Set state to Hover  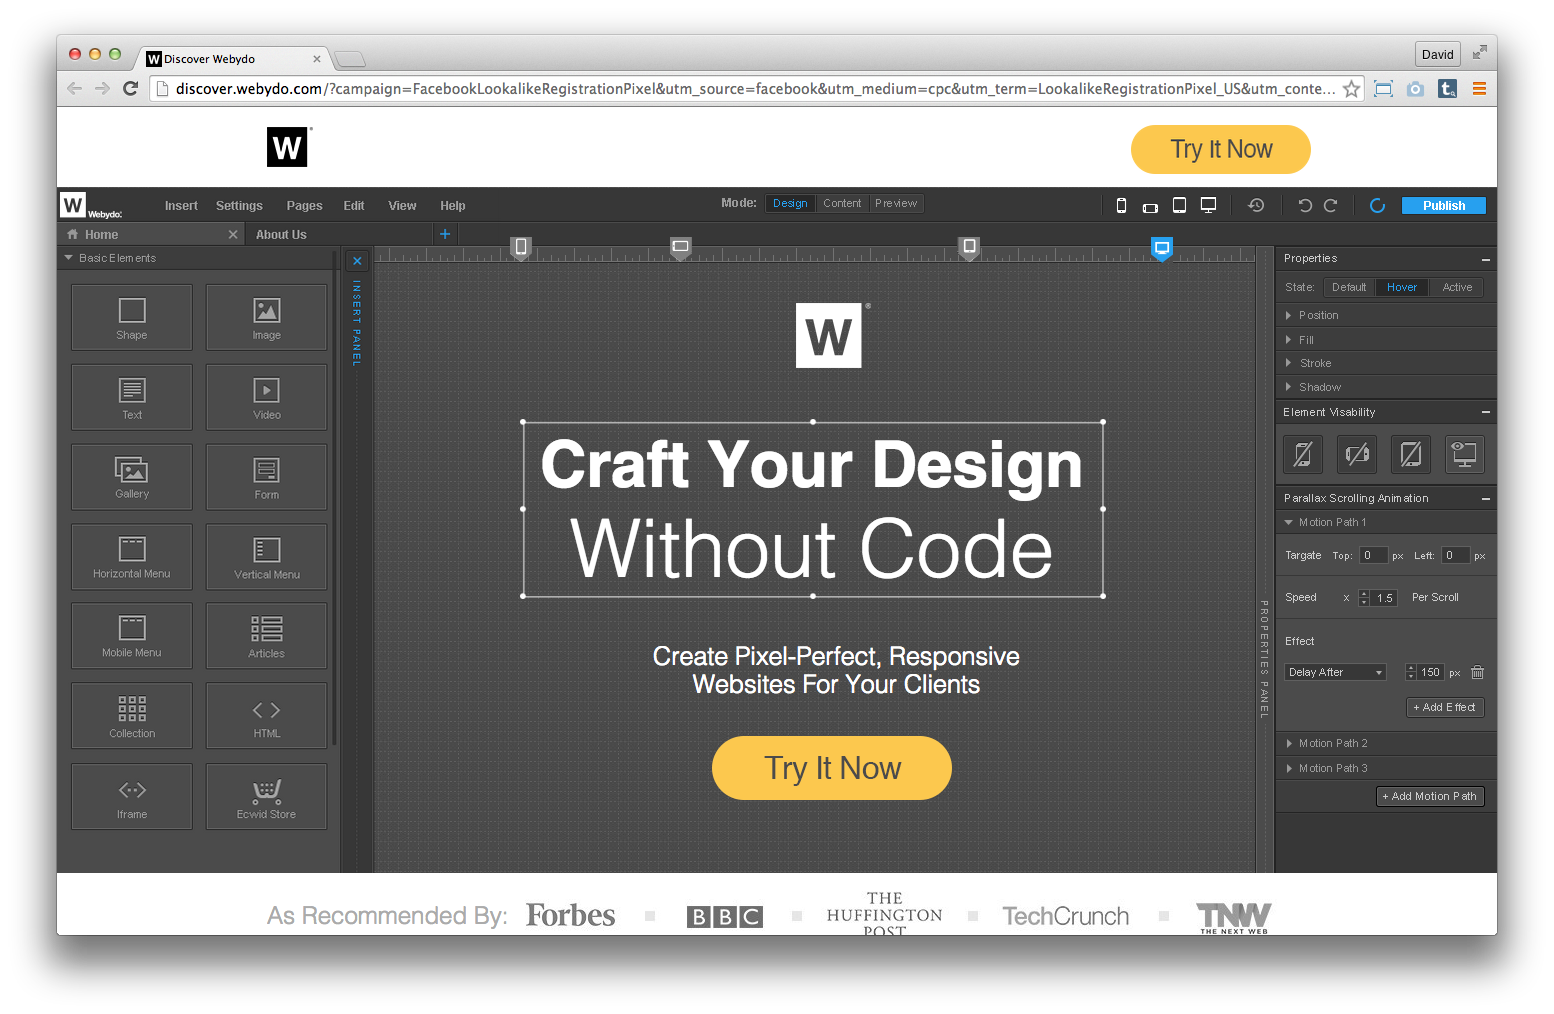(x=1401, y=287)
